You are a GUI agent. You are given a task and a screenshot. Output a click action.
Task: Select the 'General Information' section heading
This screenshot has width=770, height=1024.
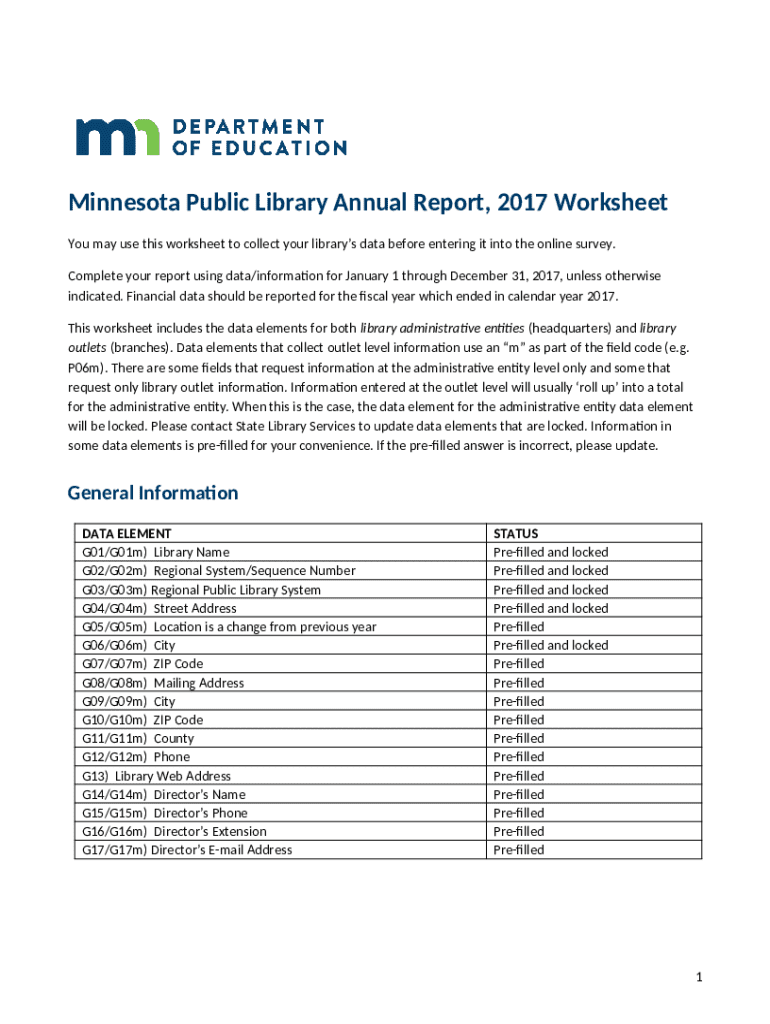point(152,493)
